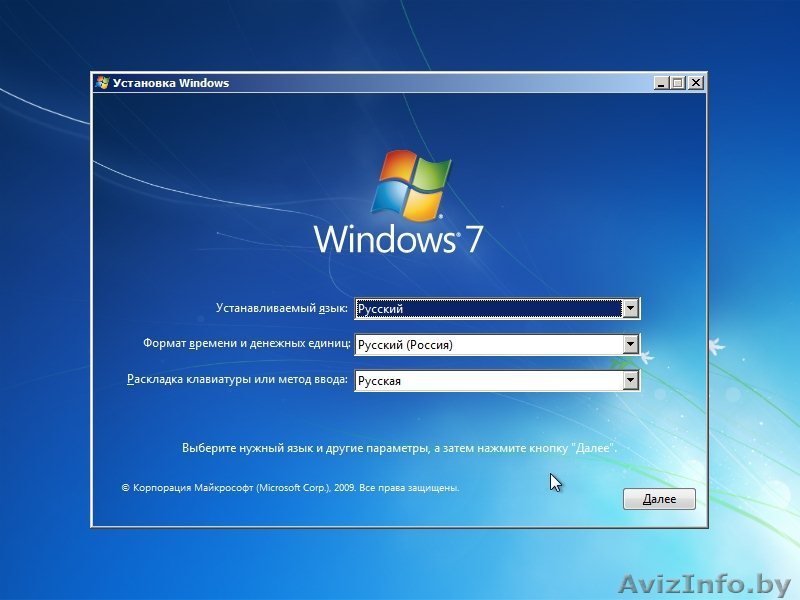Minimize the setup window

coord(662,83)
